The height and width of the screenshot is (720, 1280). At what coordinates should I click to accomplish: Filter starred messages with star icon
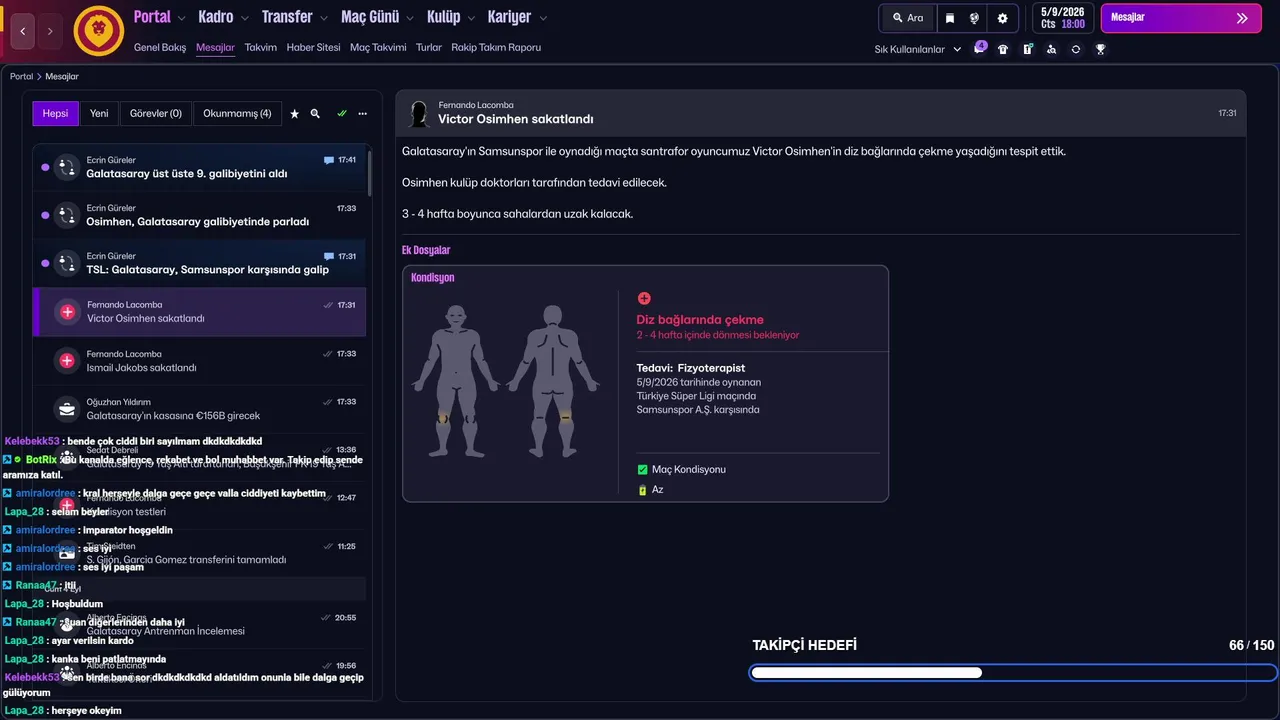coord(294,114)
